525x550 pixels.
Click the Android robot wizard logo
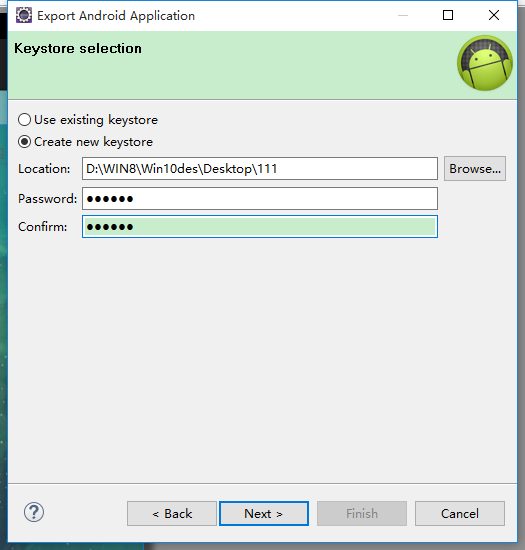click(x=485, y=63)
